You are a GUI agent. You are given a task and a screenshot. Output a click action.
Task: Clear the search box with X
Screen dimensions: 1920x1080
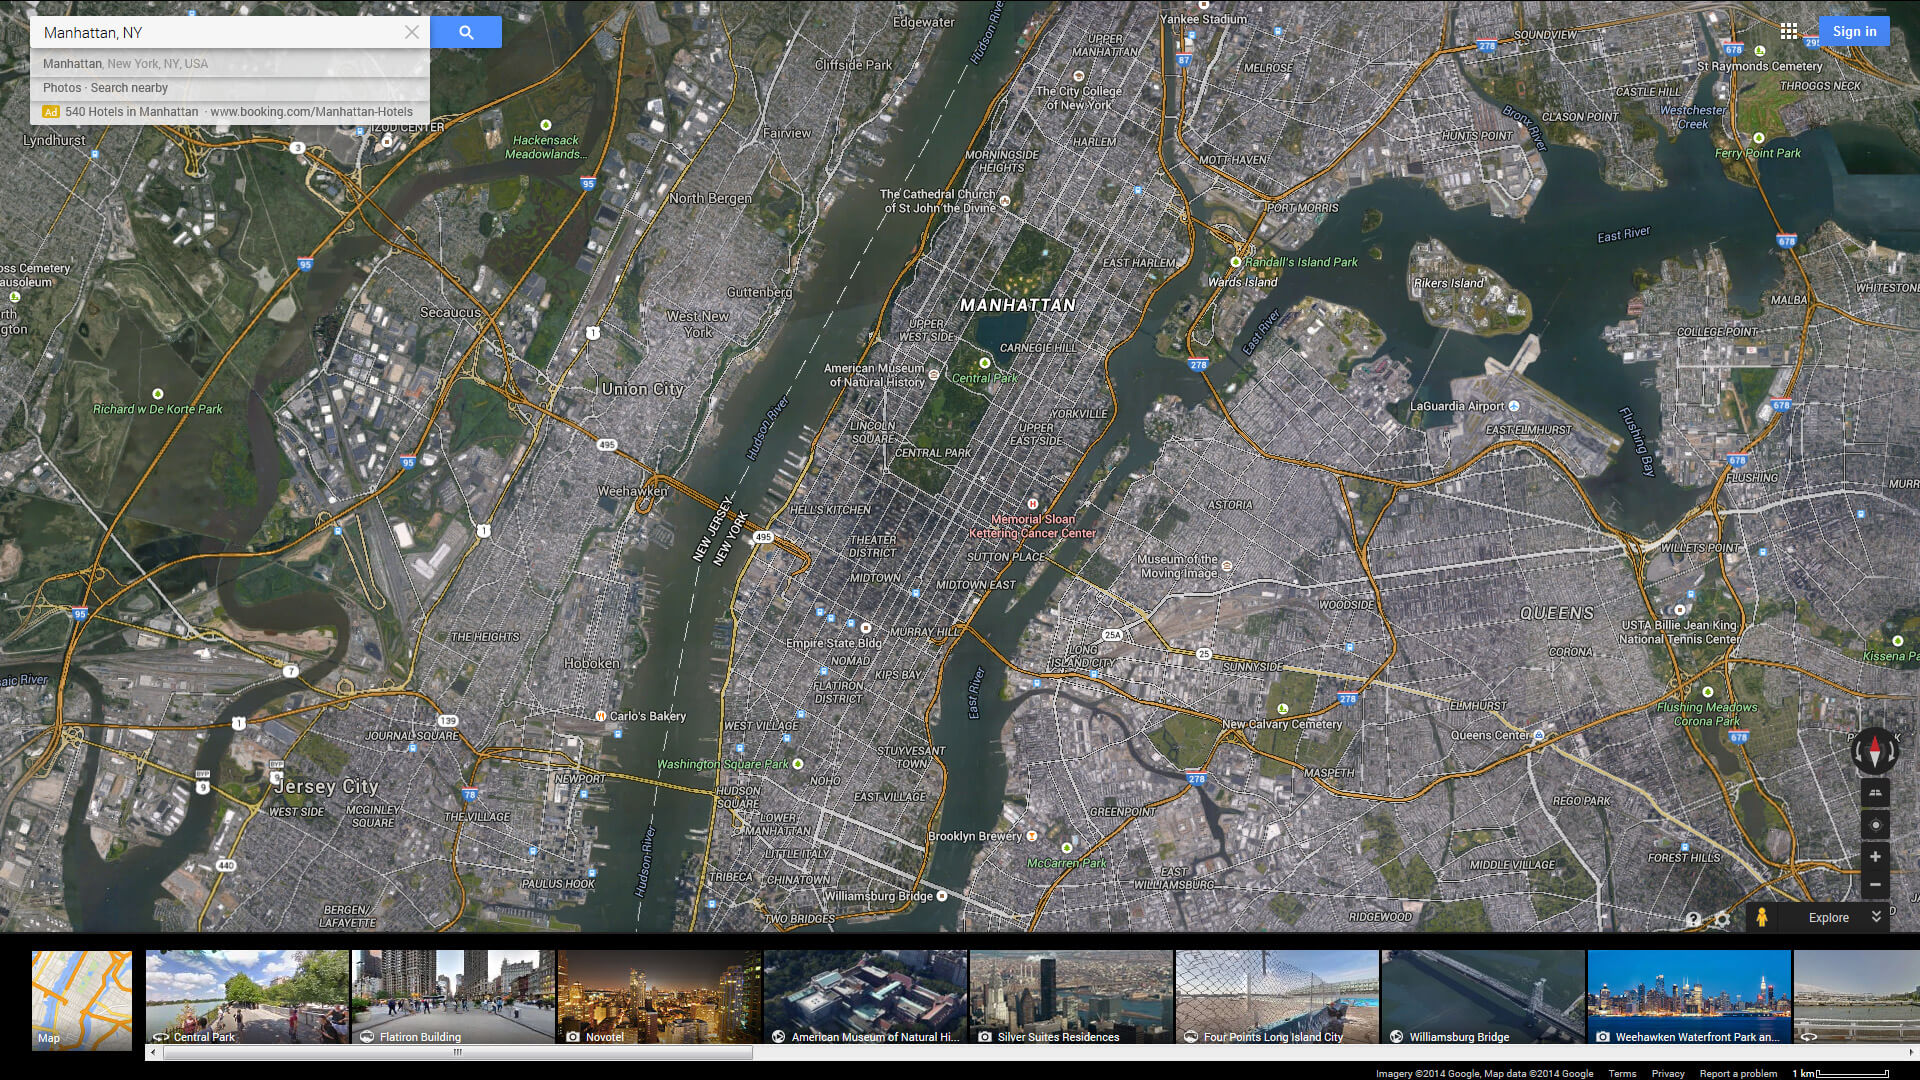(x=411, y=32)
